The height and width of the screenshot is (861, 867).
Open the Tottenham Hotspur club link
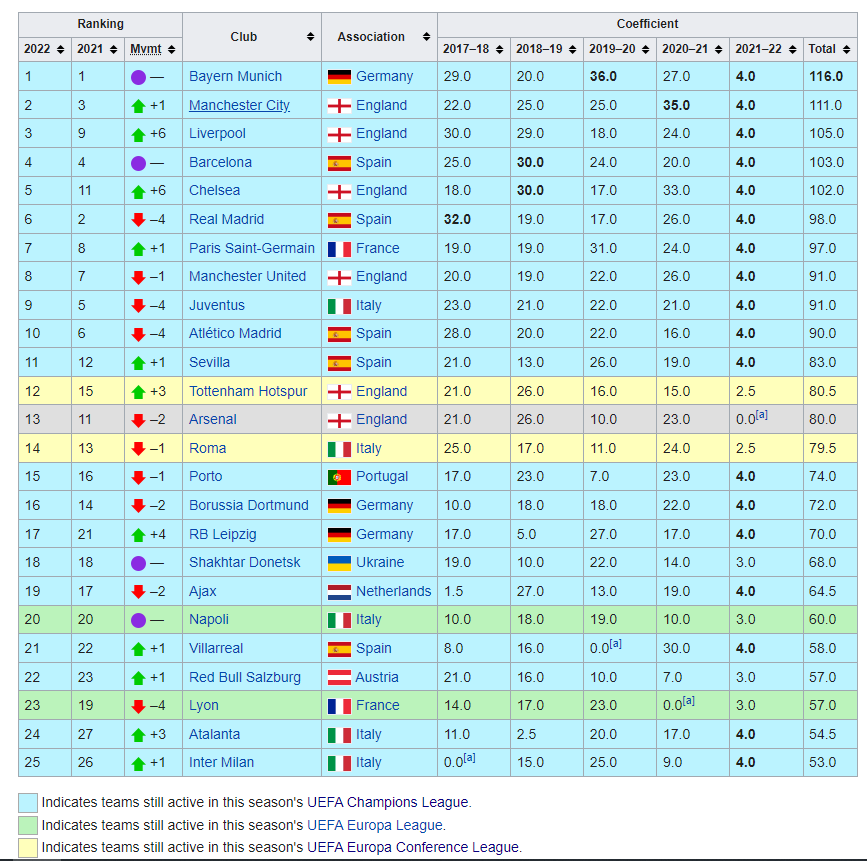tap(248, 391)
